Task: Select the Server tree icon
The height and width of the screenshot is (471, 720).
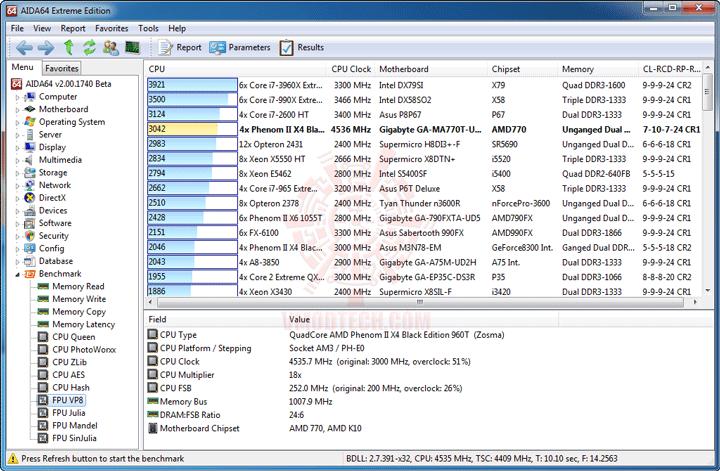Action: [x=30, y=135]
